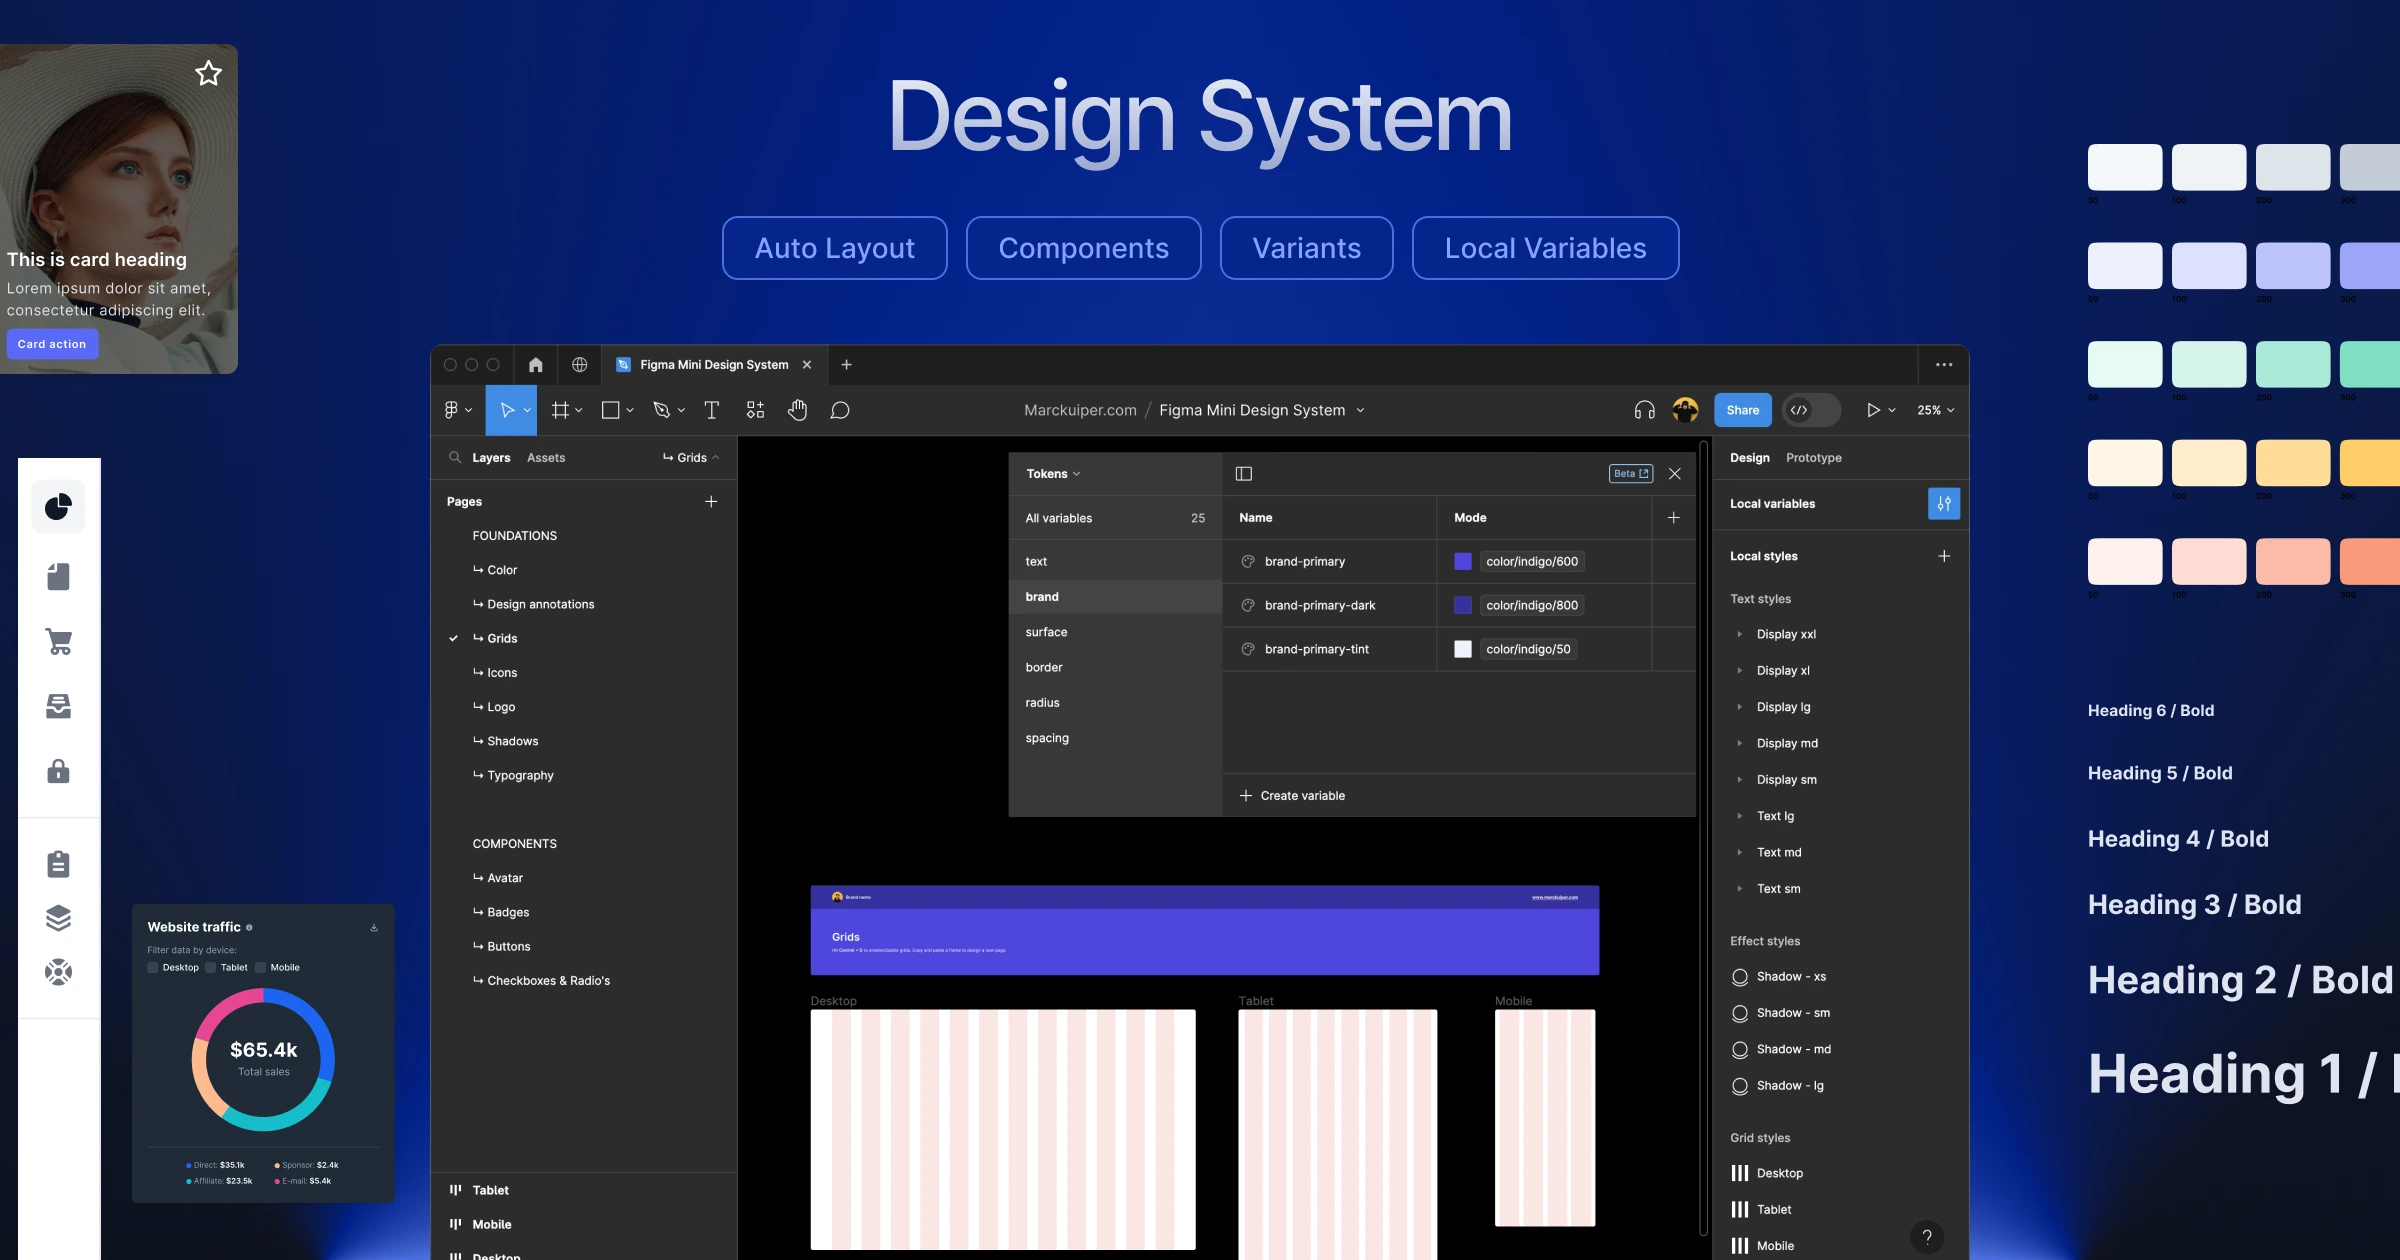Select the Rectangle shape tool
Screen dimensions: 2400x1260
click(610, 410)
